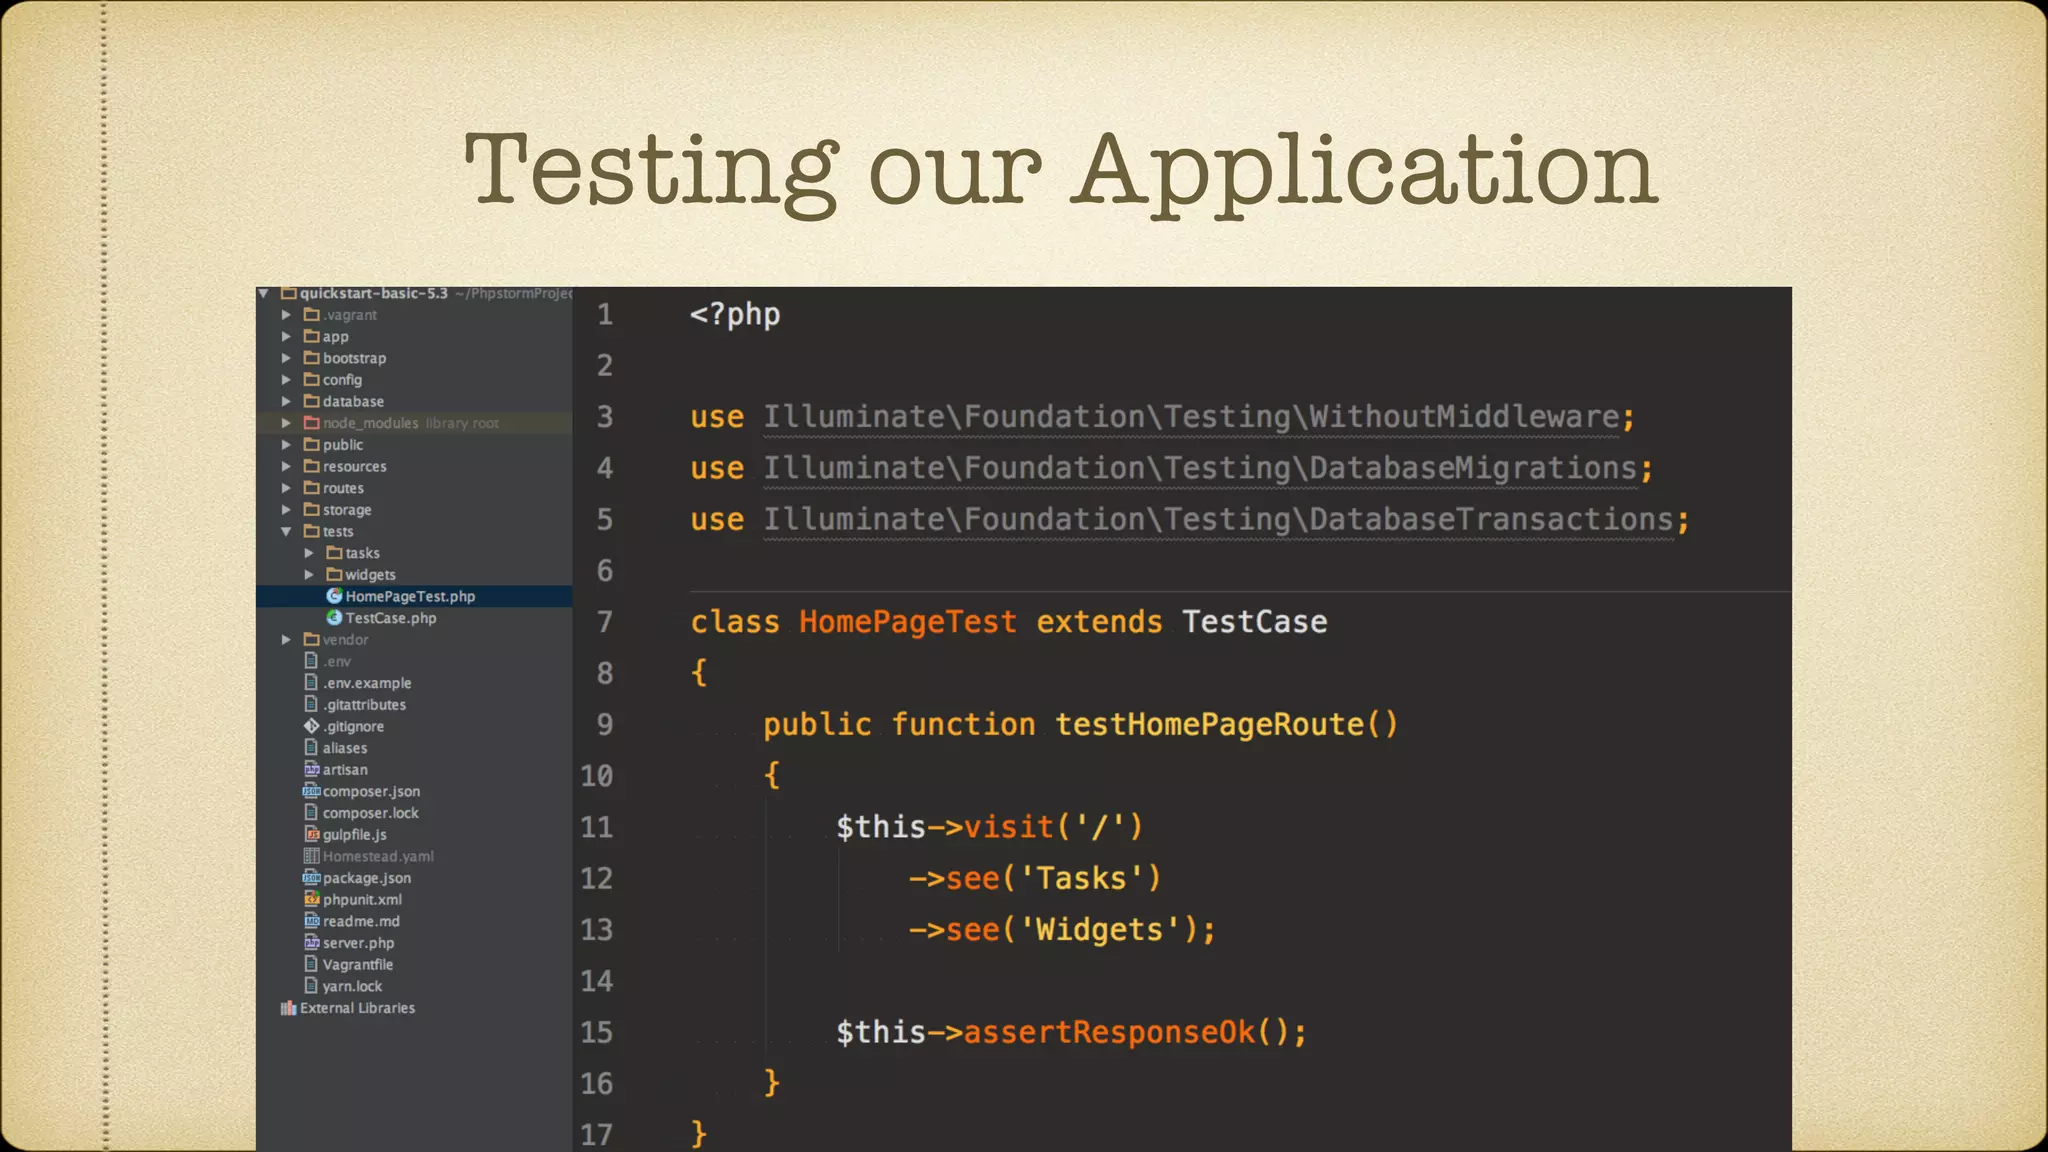2048x1152 pixels.
Task: Click the <?php opening tag
Action: pos(735,315)
